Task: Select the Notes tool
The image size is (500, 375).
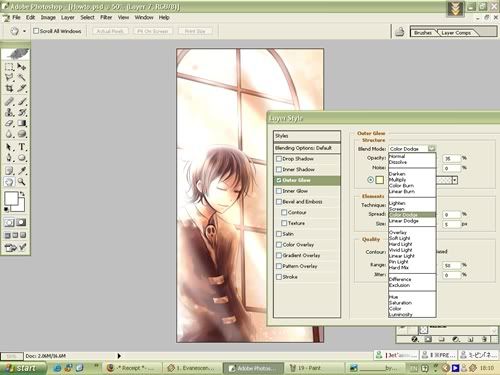Action: point(9,171)
